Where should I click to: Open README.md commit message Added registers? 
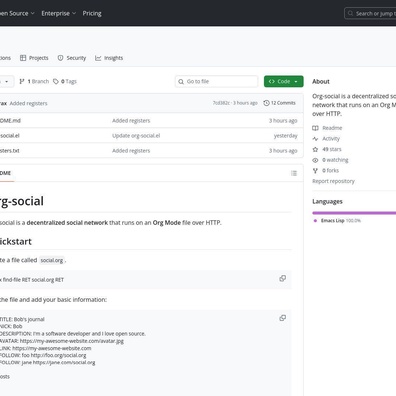(131, 121)
